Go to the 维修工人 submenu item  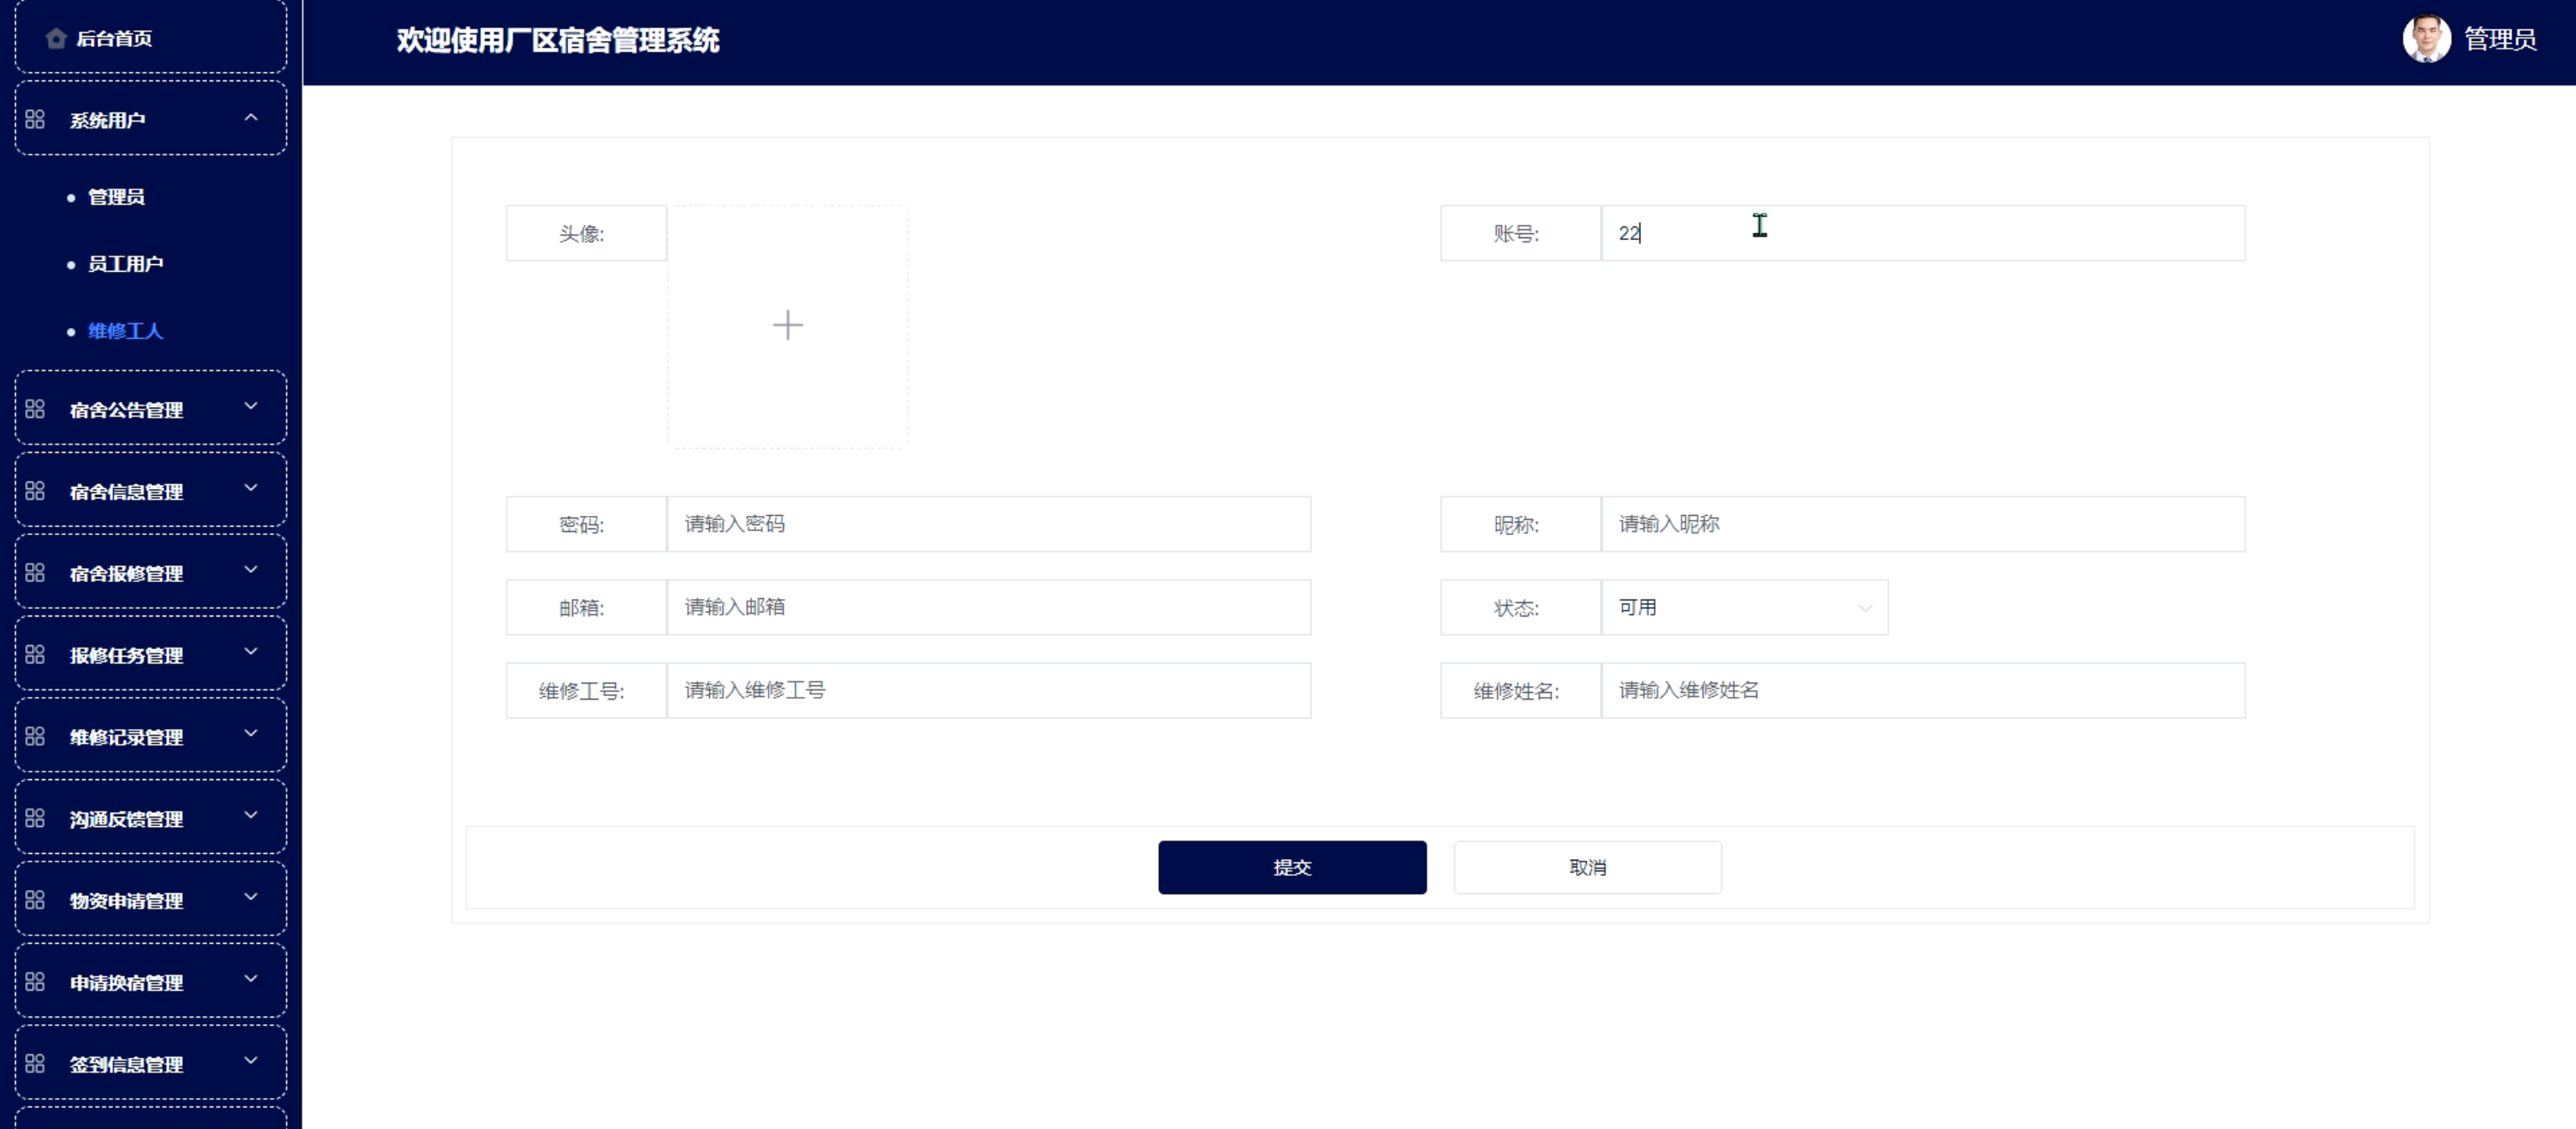[125, 331]
